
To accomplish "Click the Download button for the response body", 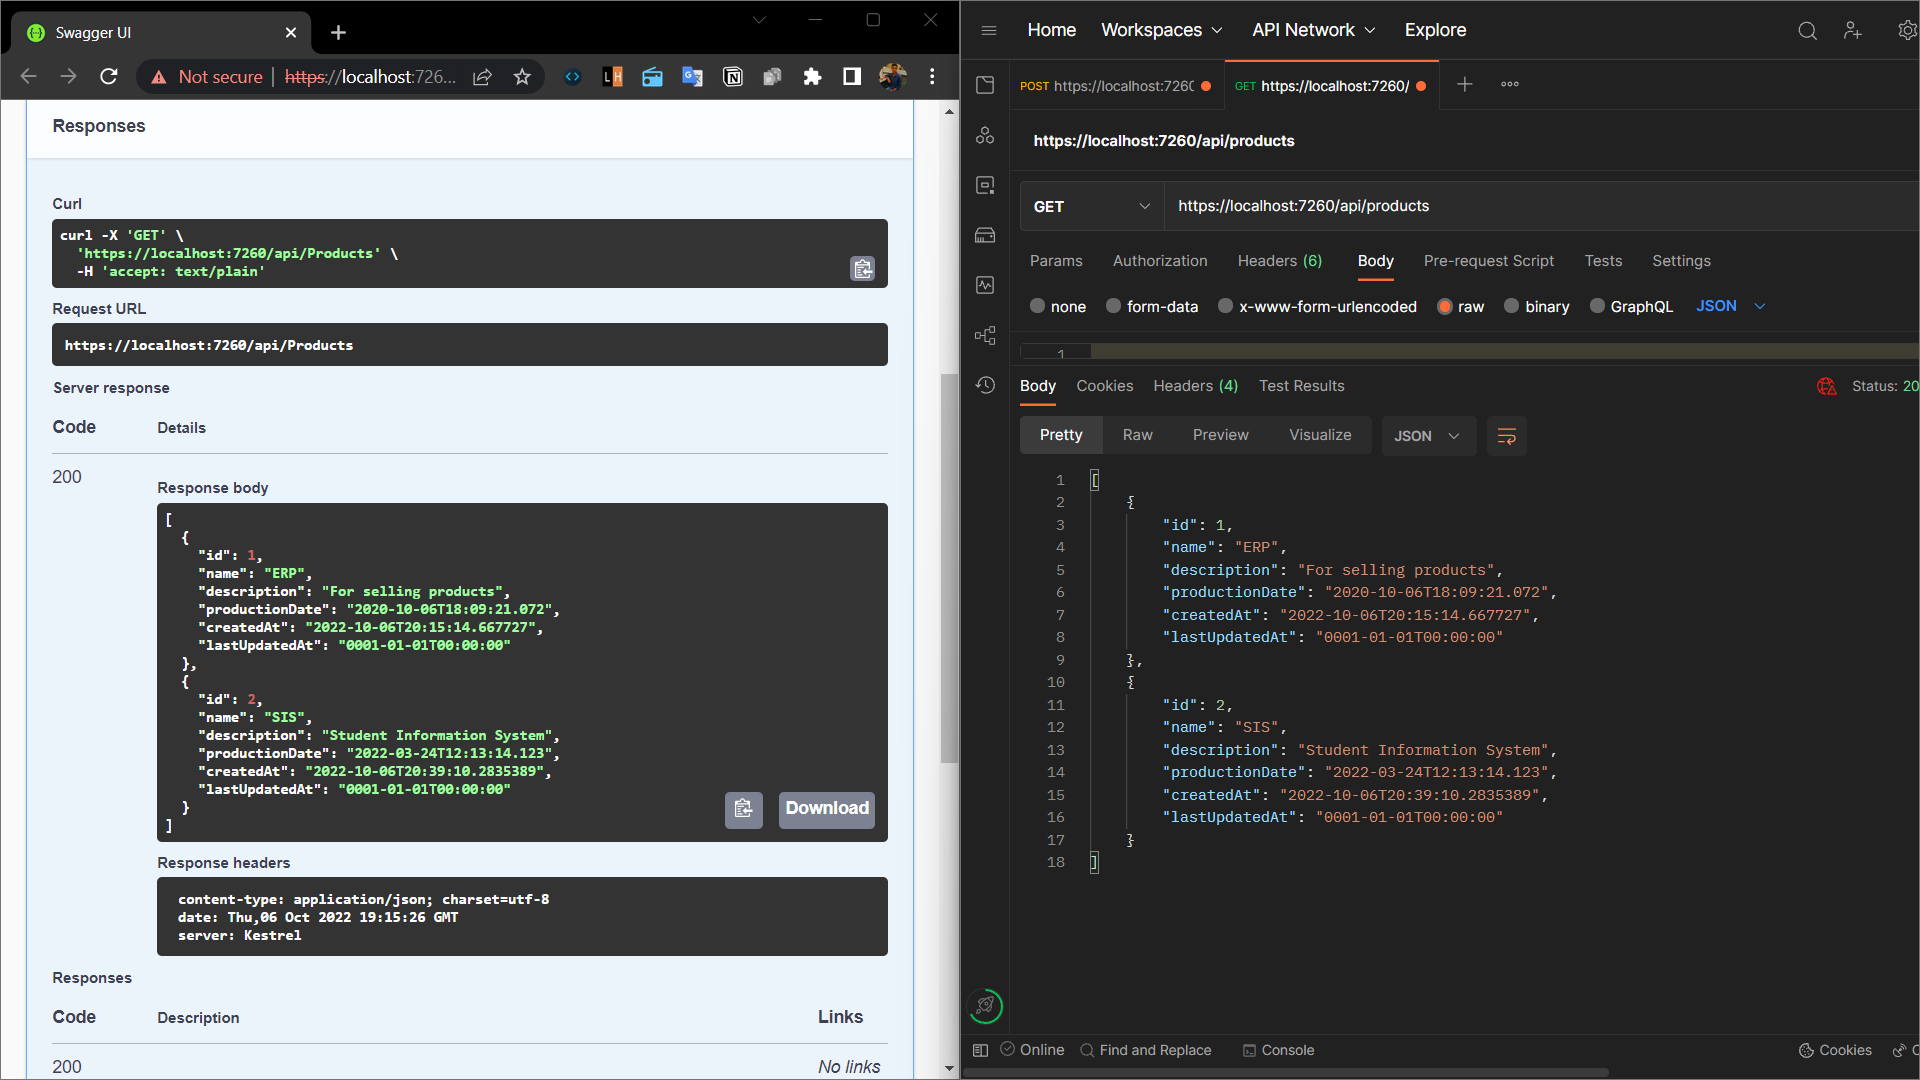I will [826, 809].
